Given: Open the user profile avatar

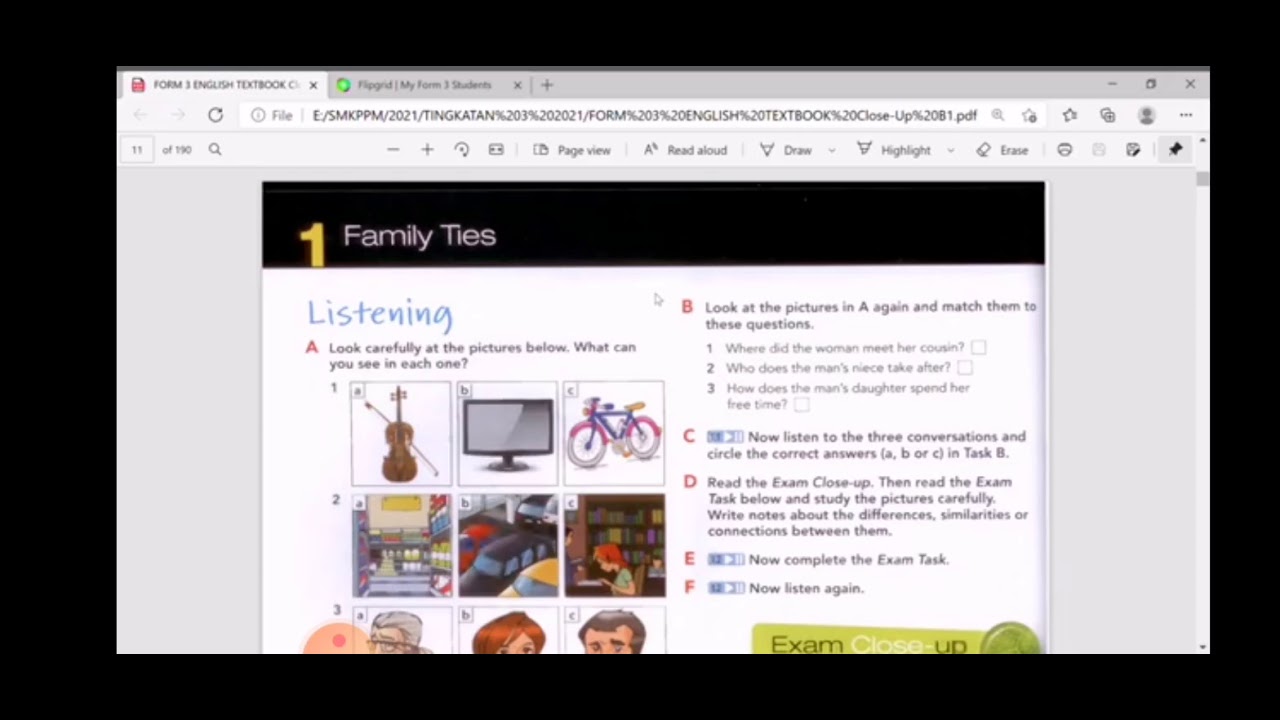Looking at the screenshot, I should 1147,115.
